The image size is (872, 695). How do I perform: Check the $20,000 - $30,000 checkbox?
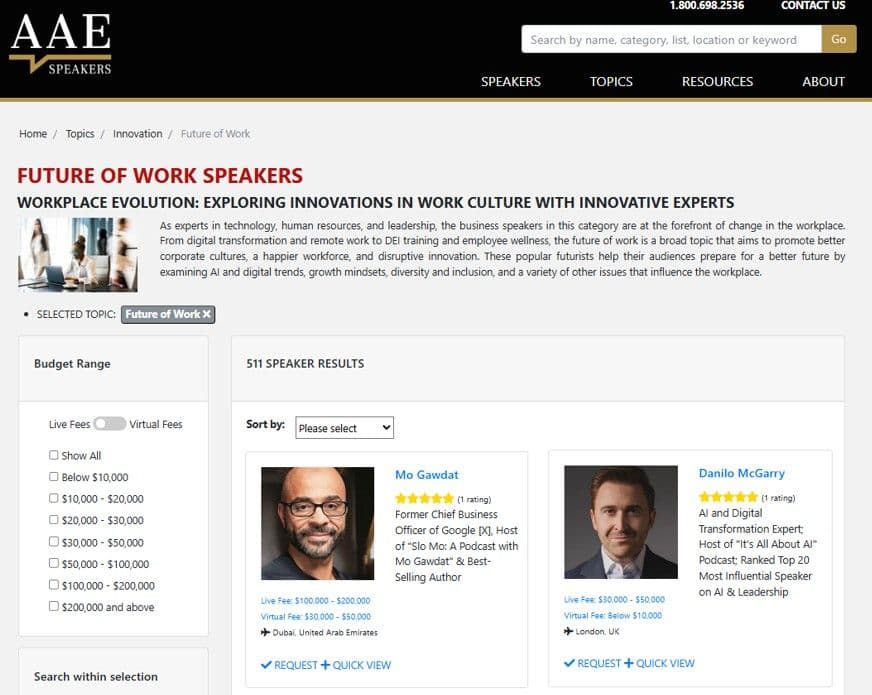53,520
